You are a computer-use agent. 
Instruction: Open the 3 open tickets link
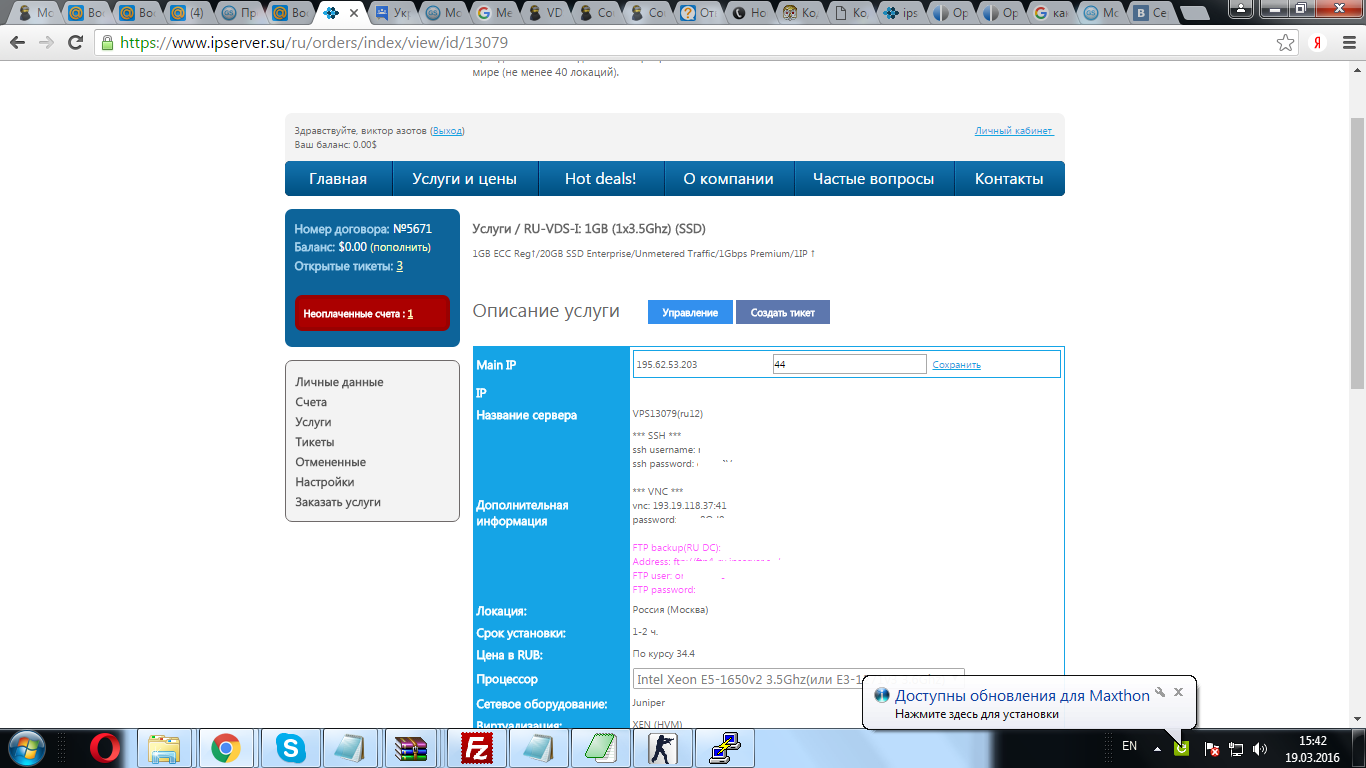click(400, 266)
